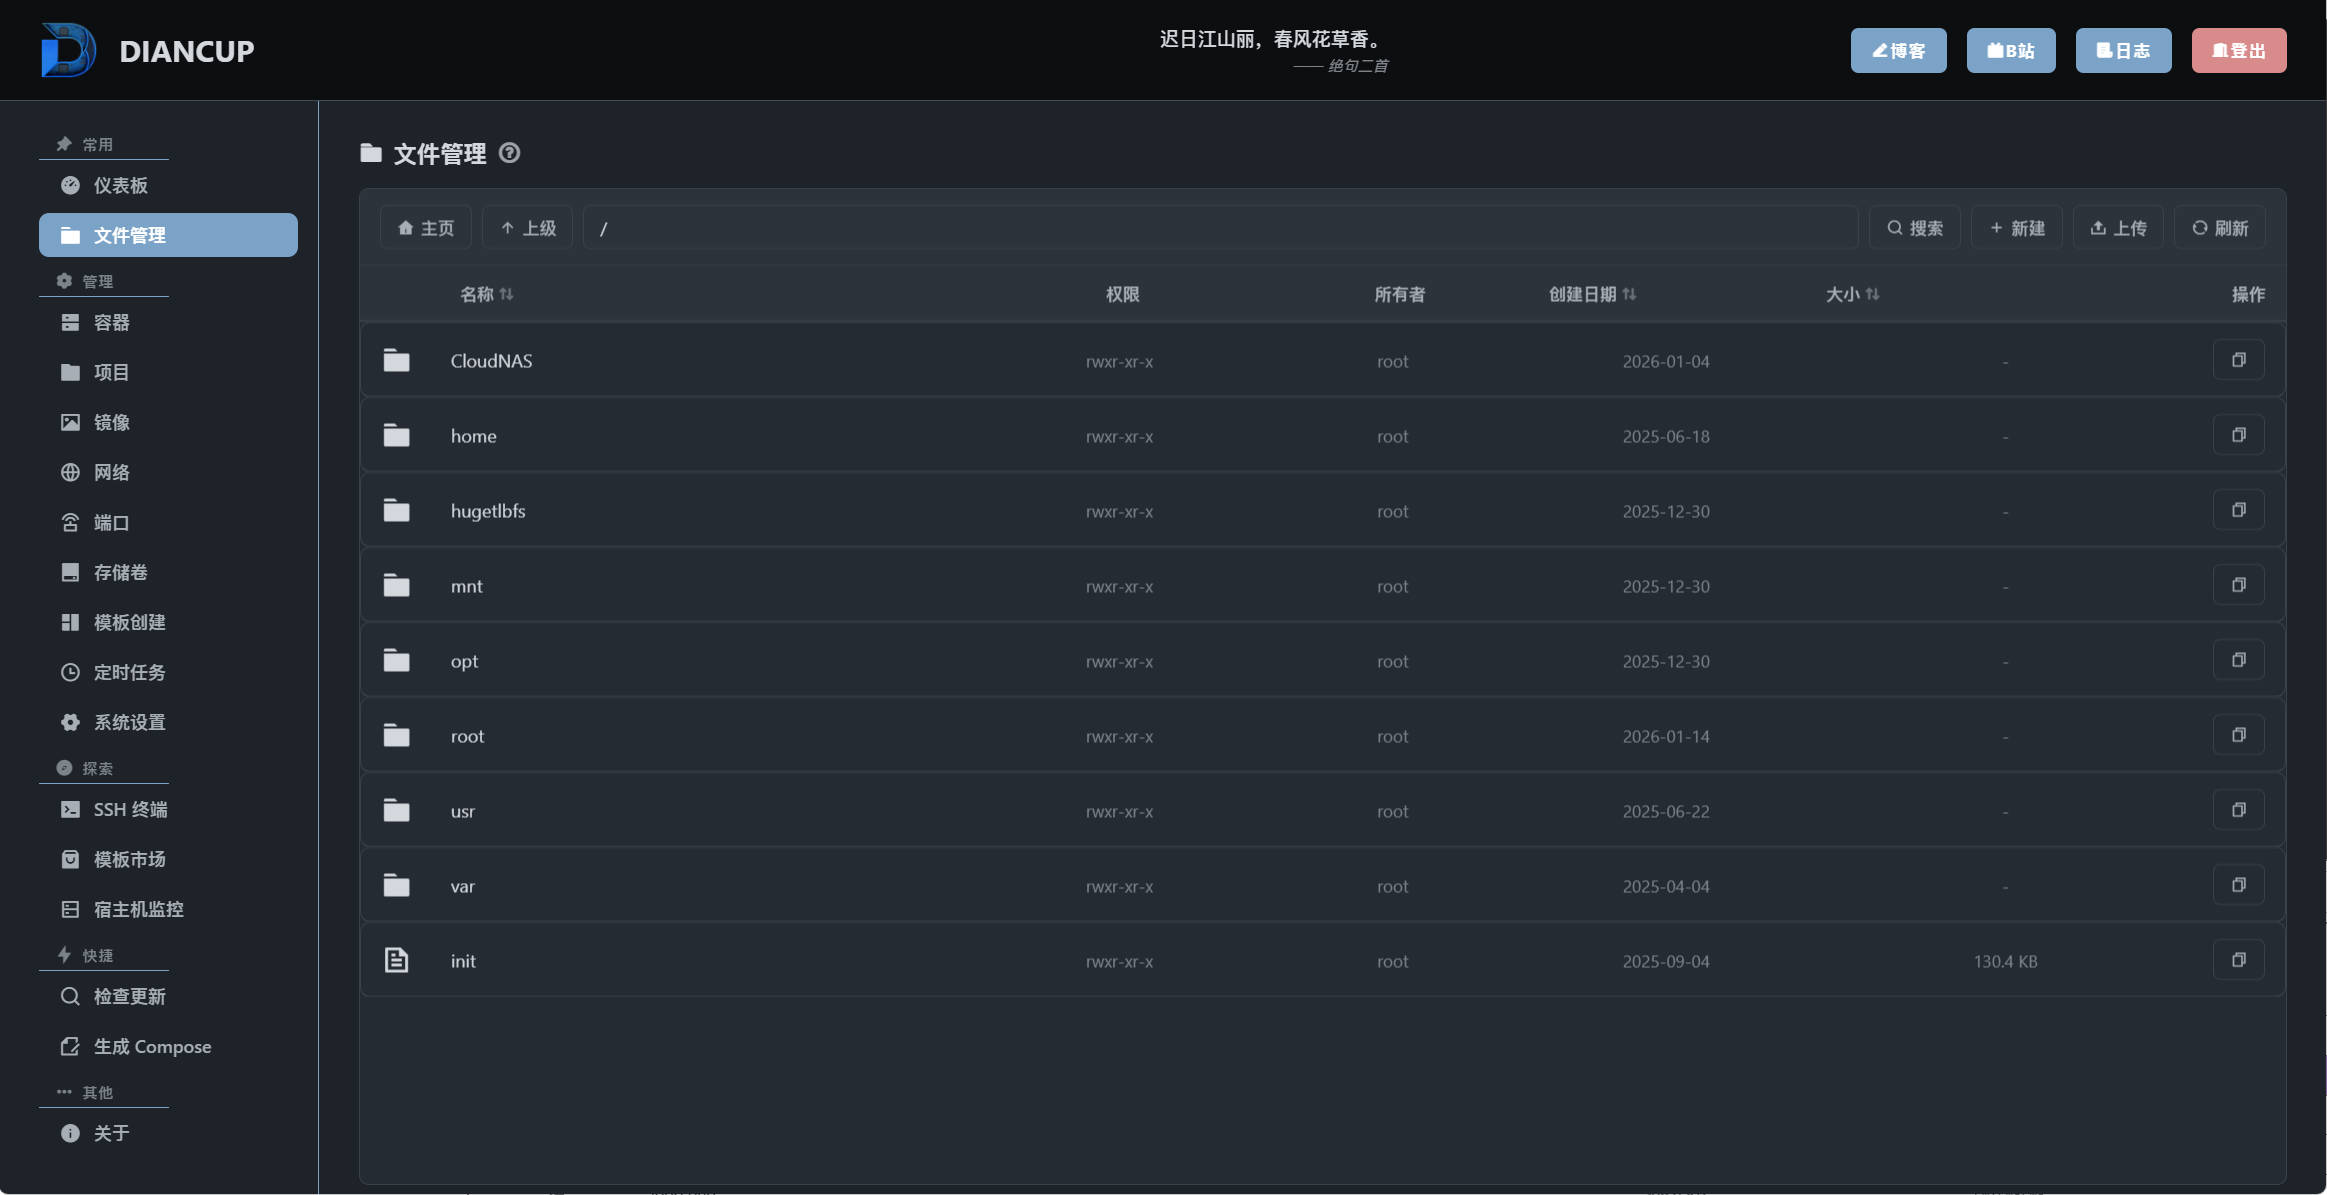The height and width of the screenshot is (1195, 2327).
Task: Open 生成 Compose from sidebar
Action: (x=152, y=1047)
